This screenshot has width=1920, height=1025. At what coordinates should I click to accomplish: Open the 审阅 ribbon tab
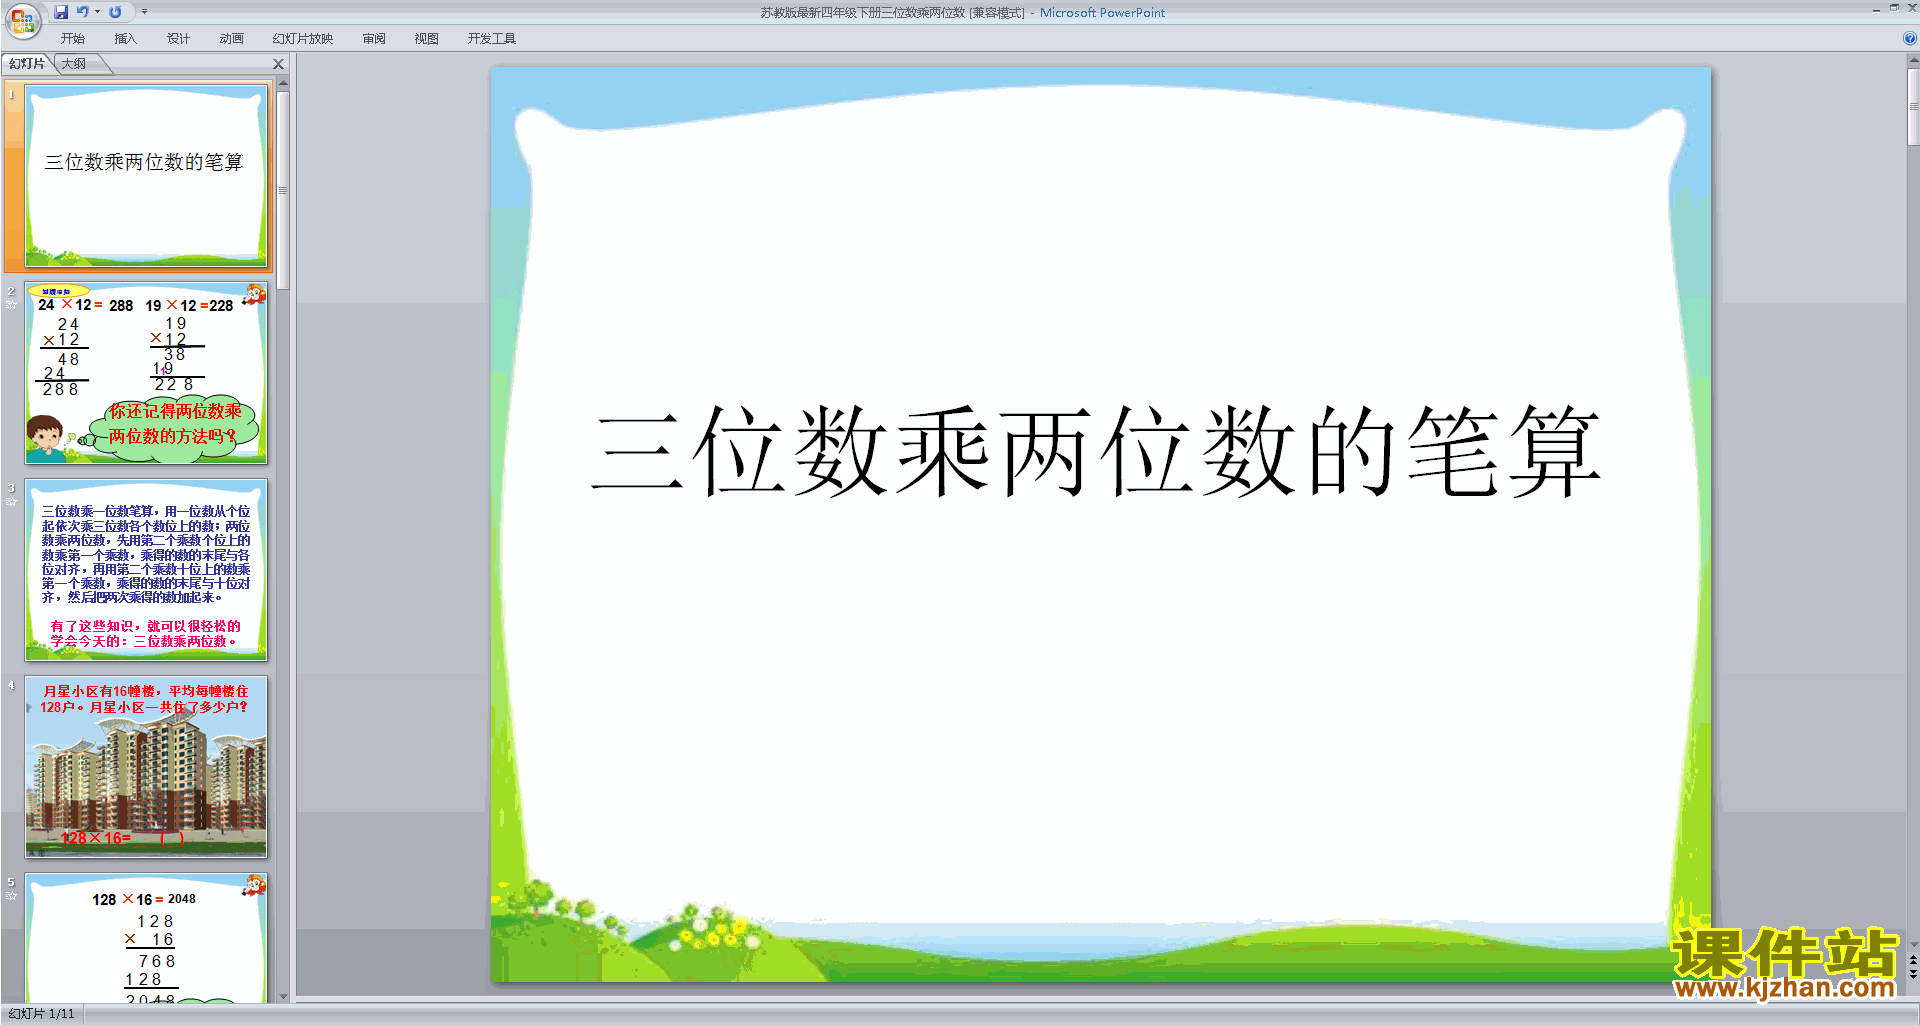pyautogui.click(x=374, y=39)
